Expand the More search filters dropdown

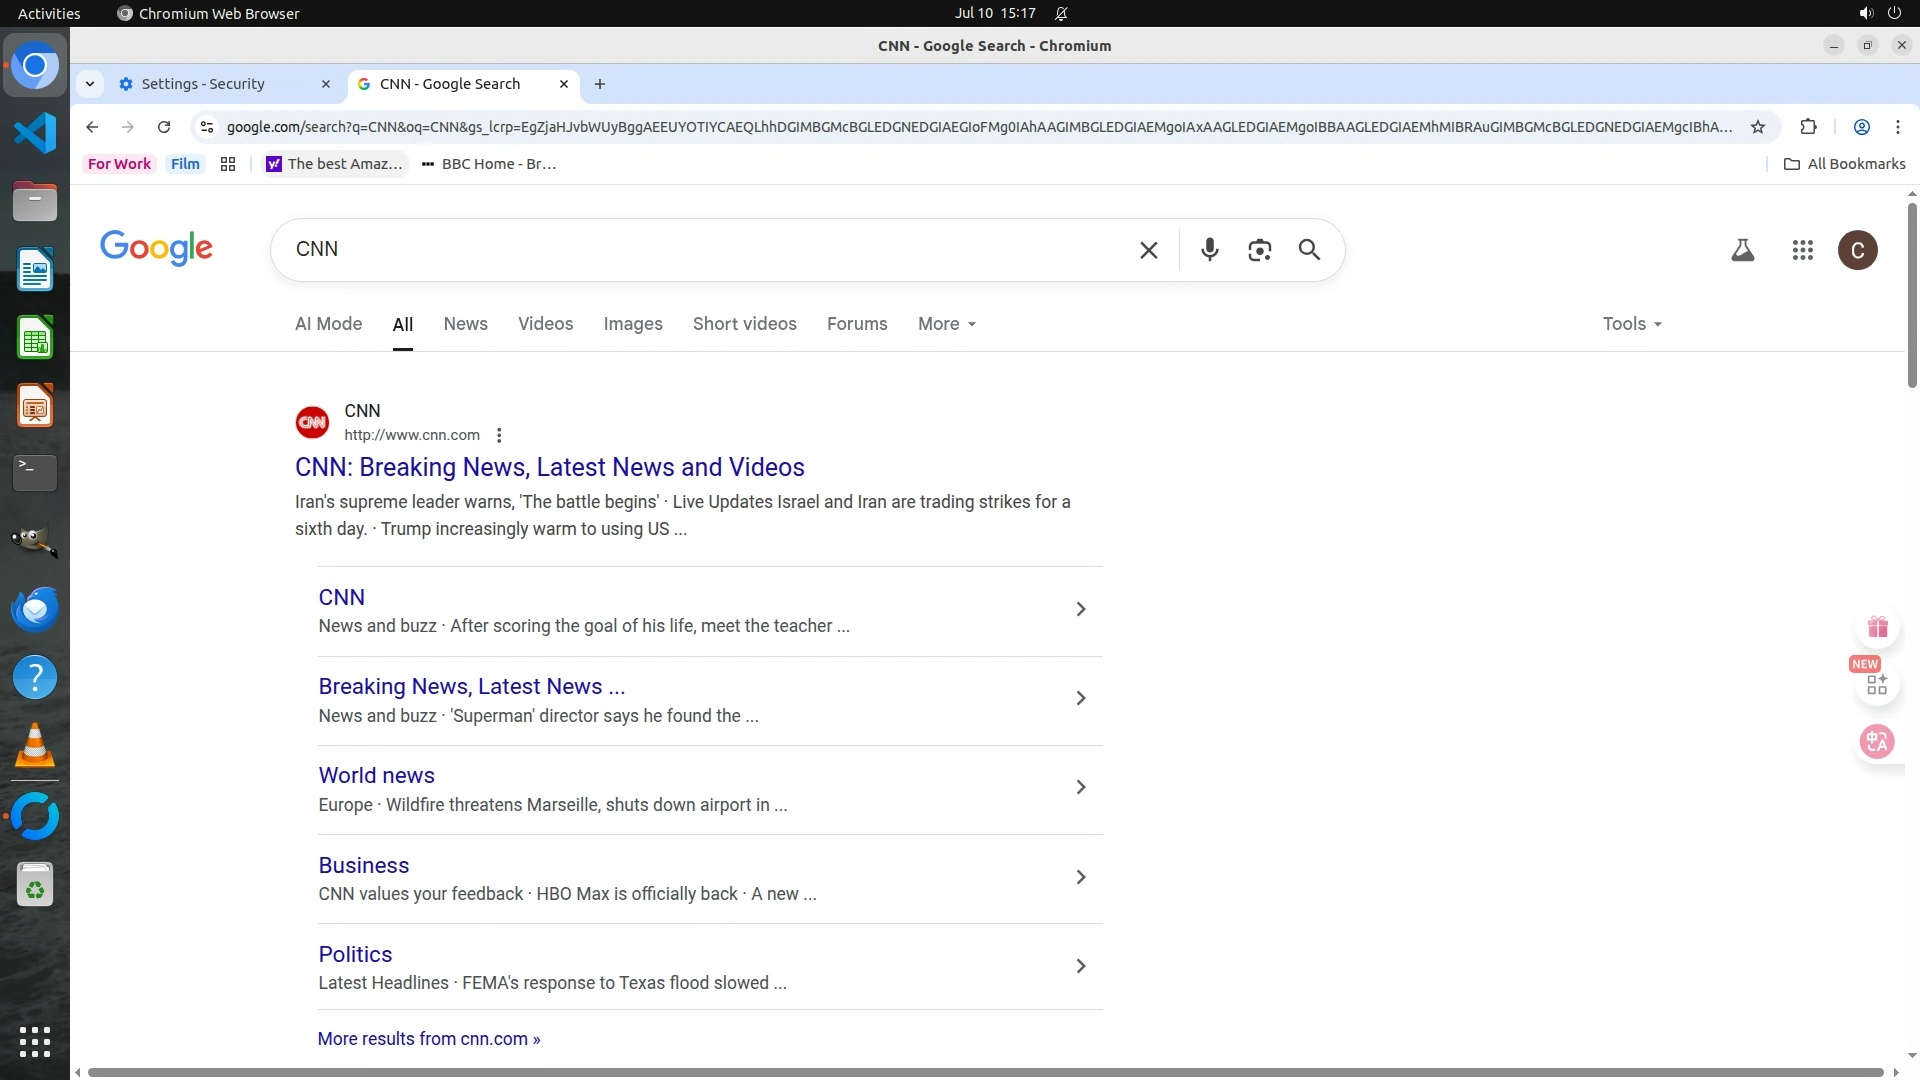coord(946,324)
